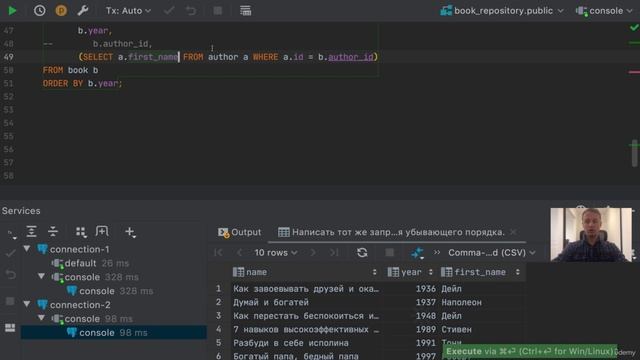Sort by the first_name column header
Image resolution: width=640 pixels, height=360 pixels.
click(x=480, y=272)
